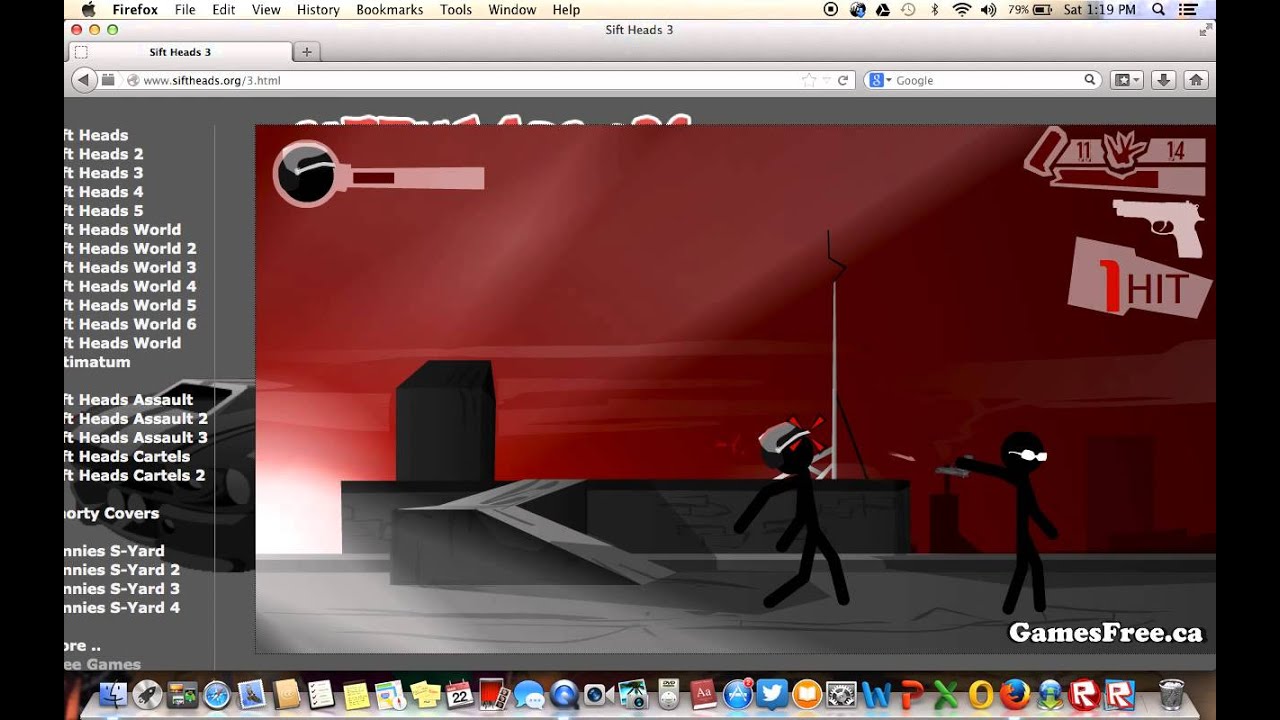The height and width of the screenshot is (720, 1280).
Task: Open Firefox icon in dock
Action: click(1014, 694)
